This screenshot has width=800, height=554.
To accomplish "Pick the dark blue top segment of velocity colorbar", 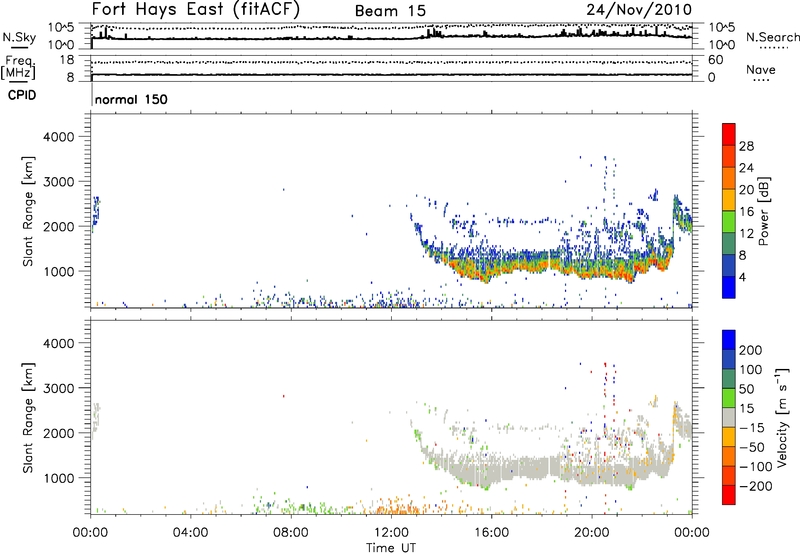I will coord(729,340).
